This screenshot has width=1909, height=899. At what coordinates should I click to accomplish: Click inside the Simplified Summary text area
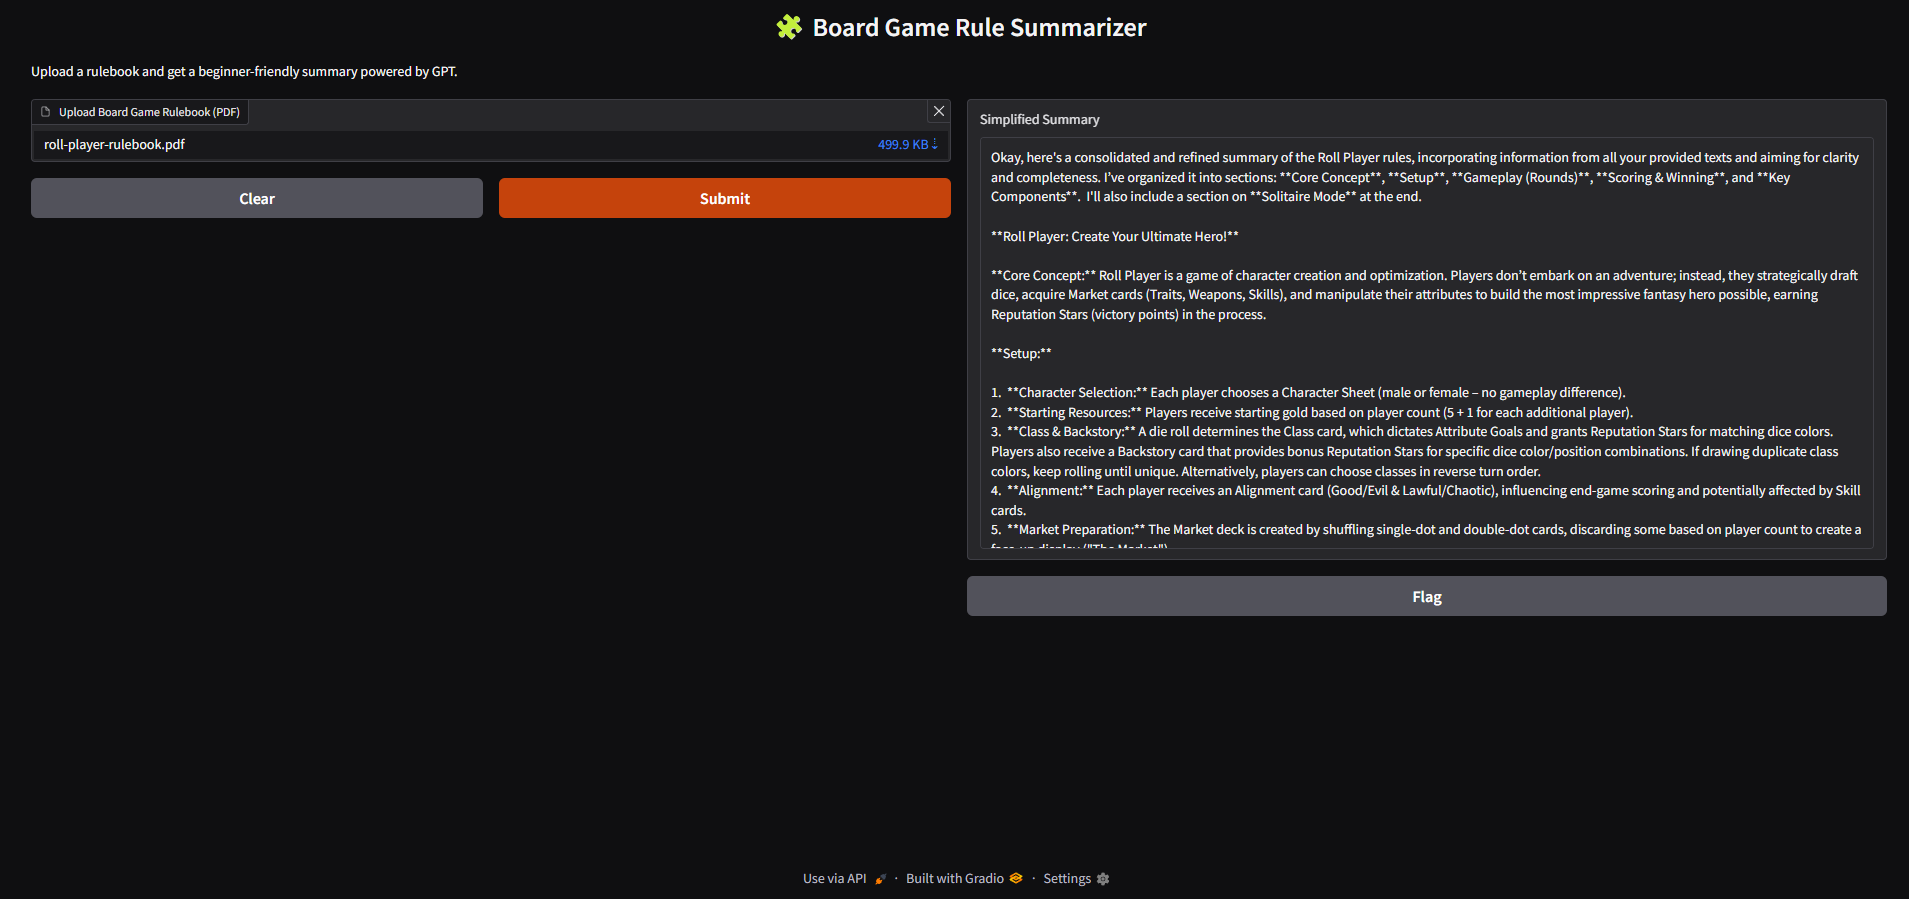tap(1426, 342)
